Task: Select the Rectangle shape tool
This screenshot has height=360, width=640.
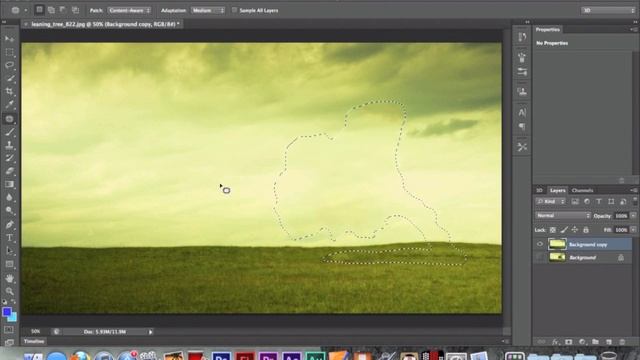Action: pyautogui.click(x=9, y=264)
